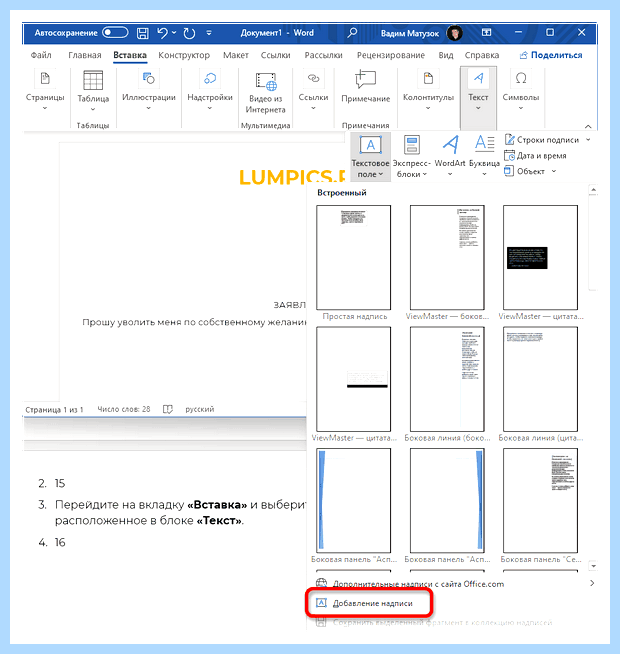Click the Redo circular arrow icon

coord(189,33)
